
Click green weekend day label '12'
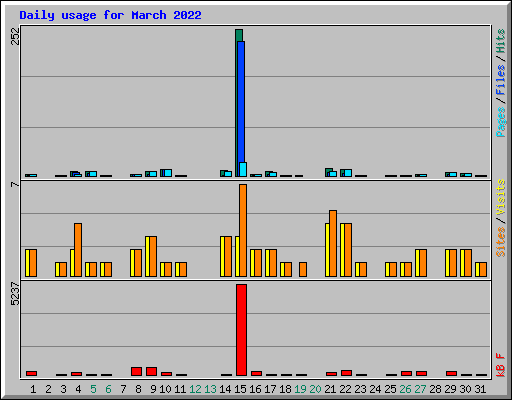195,389
